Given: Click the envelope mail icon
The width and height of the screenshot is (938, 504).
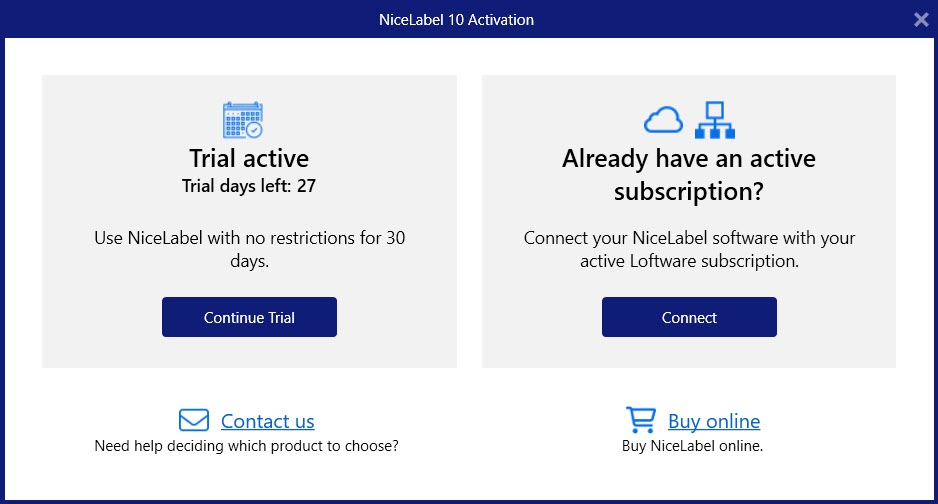Looking at the screenshot, I should click(194, 420).
